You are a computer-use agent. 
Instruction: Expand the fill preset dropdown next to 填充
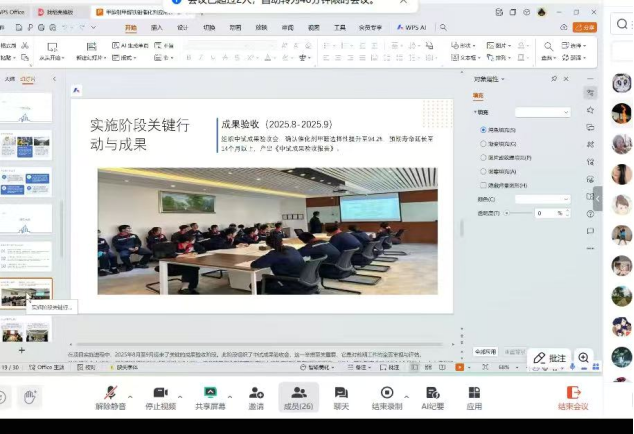tap(542, 112)
